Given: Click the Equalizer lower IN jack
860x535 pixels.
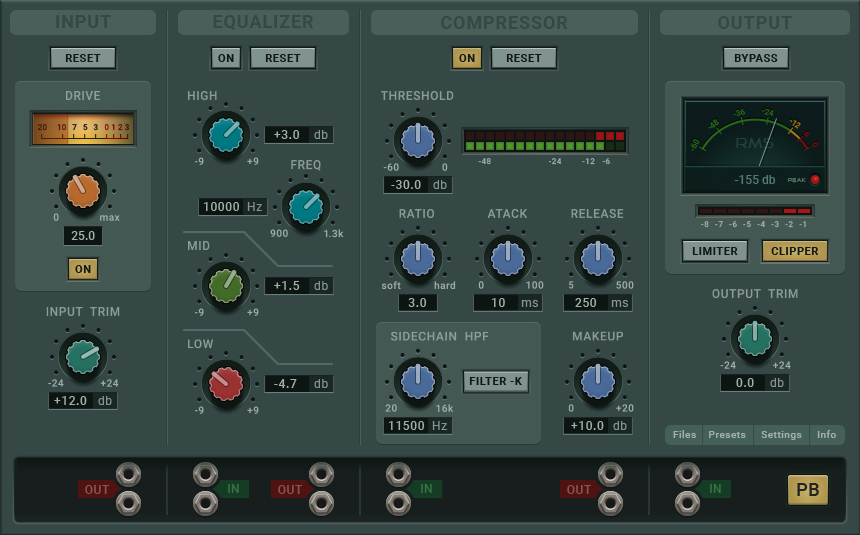Looking at the screenshot, I should coord(206,503).
